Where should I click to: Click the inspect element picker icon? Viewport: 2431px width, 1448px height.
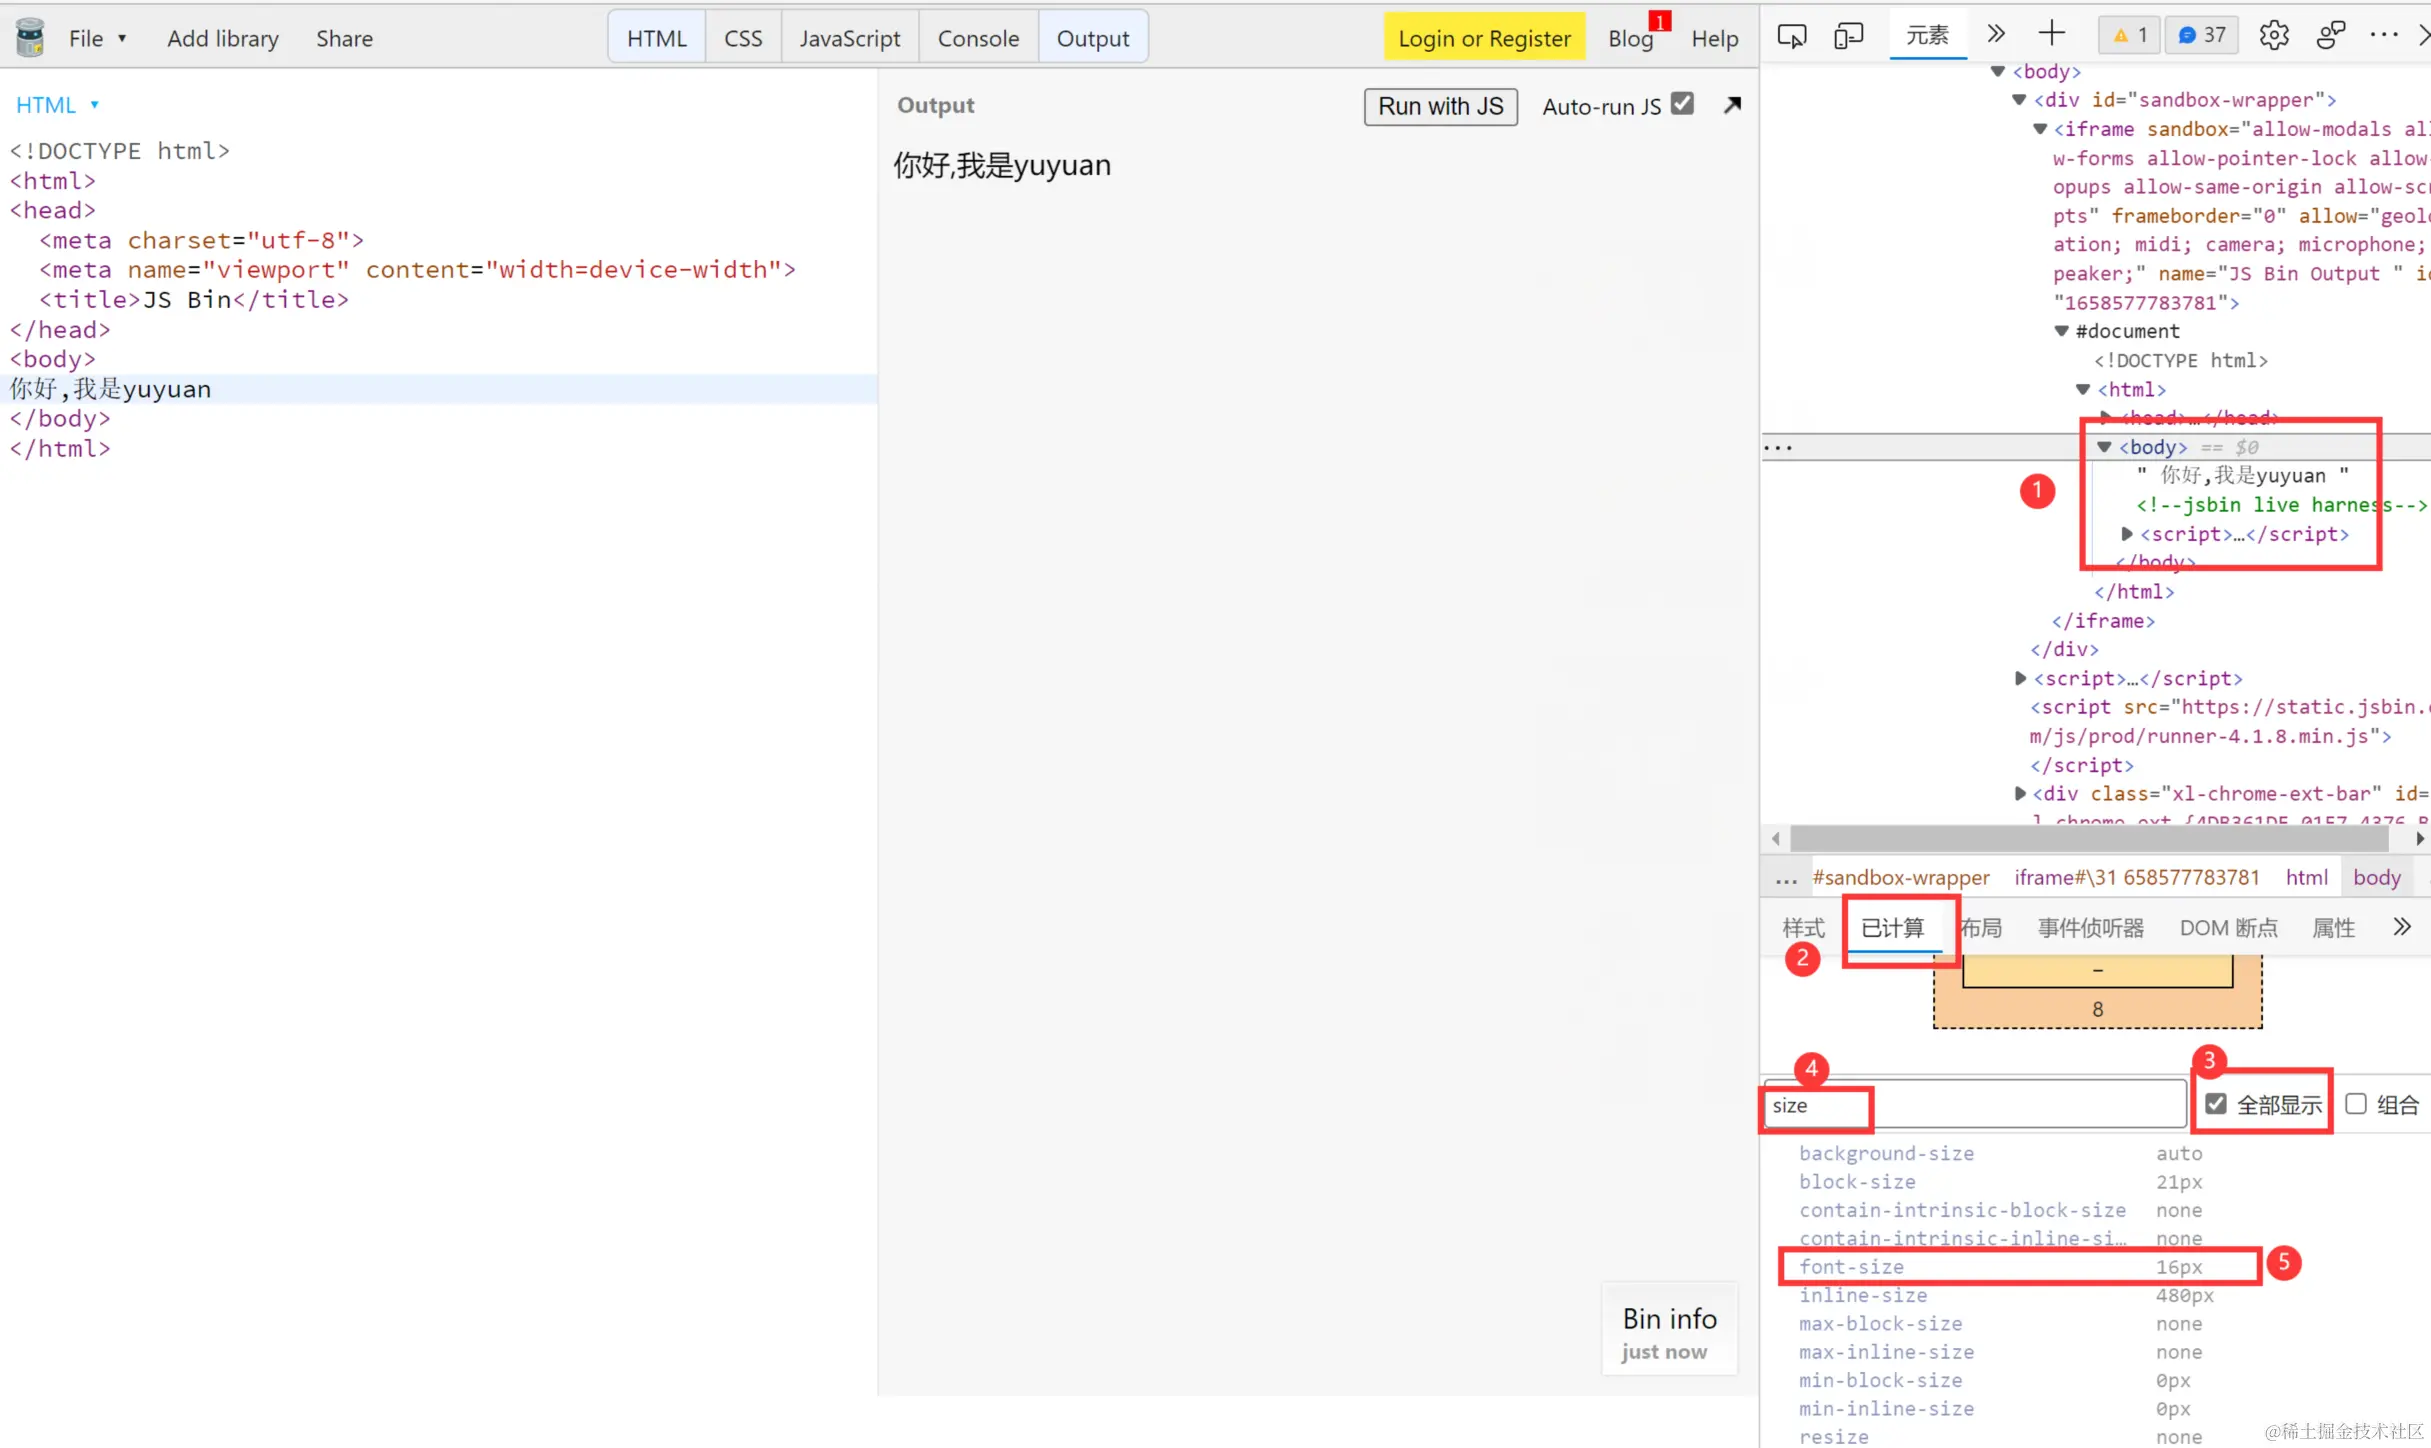pyautogui.click(x=1791, y=37)
